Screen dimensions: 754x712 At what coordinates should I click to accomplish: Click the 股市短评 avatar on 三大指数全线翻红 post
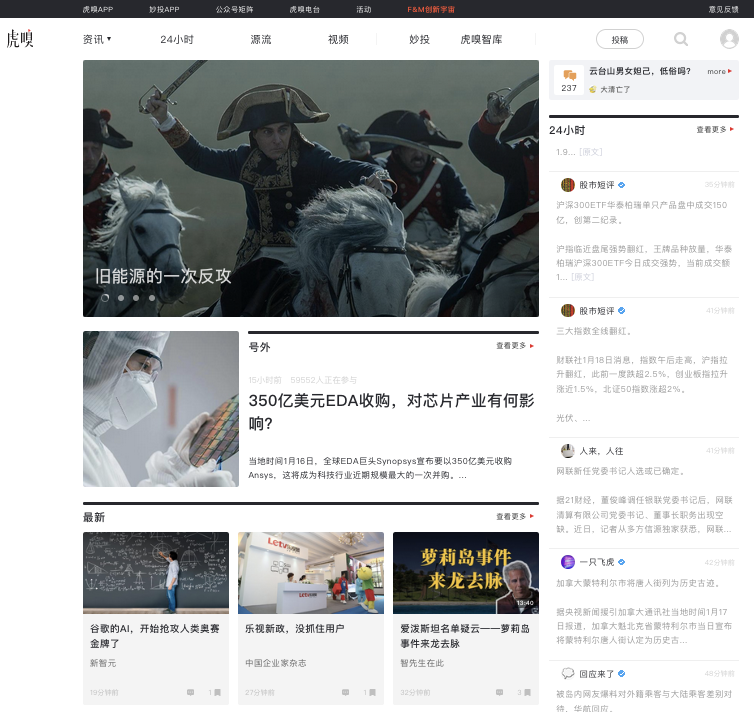pos(568,311)
